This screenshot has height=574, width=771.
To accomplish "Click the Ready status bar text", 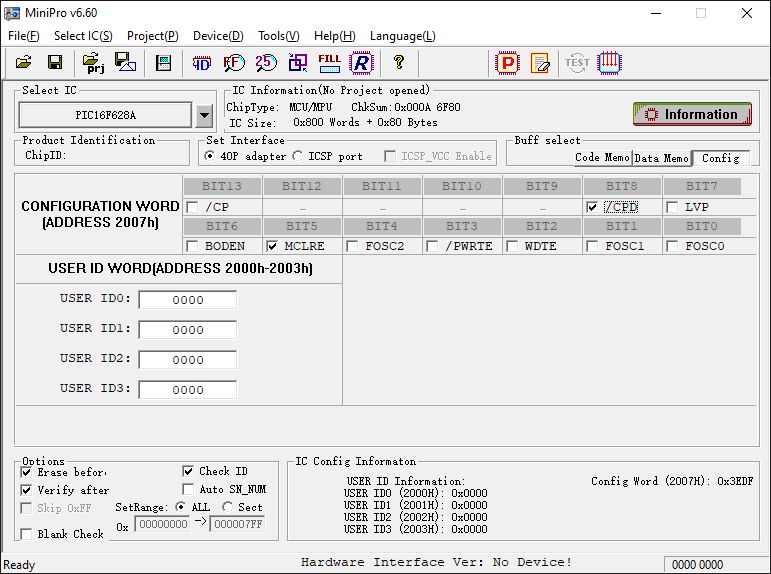I will 19,565.
